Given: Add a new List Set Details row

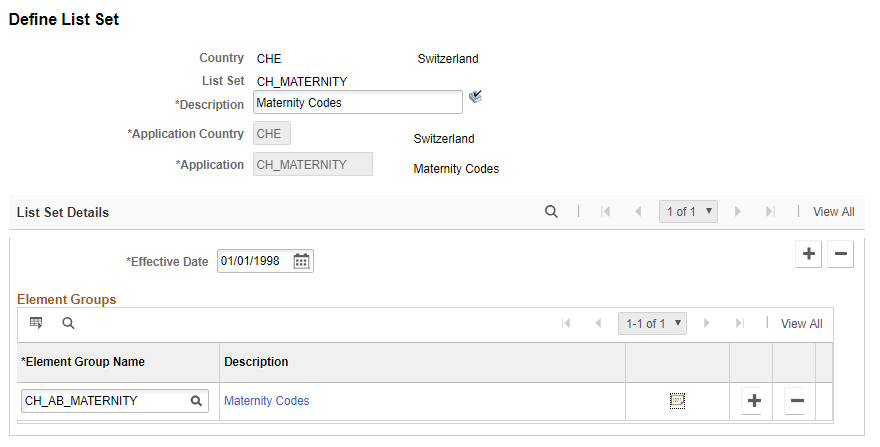Looking at the screenshot, I should tap(809, 254).
